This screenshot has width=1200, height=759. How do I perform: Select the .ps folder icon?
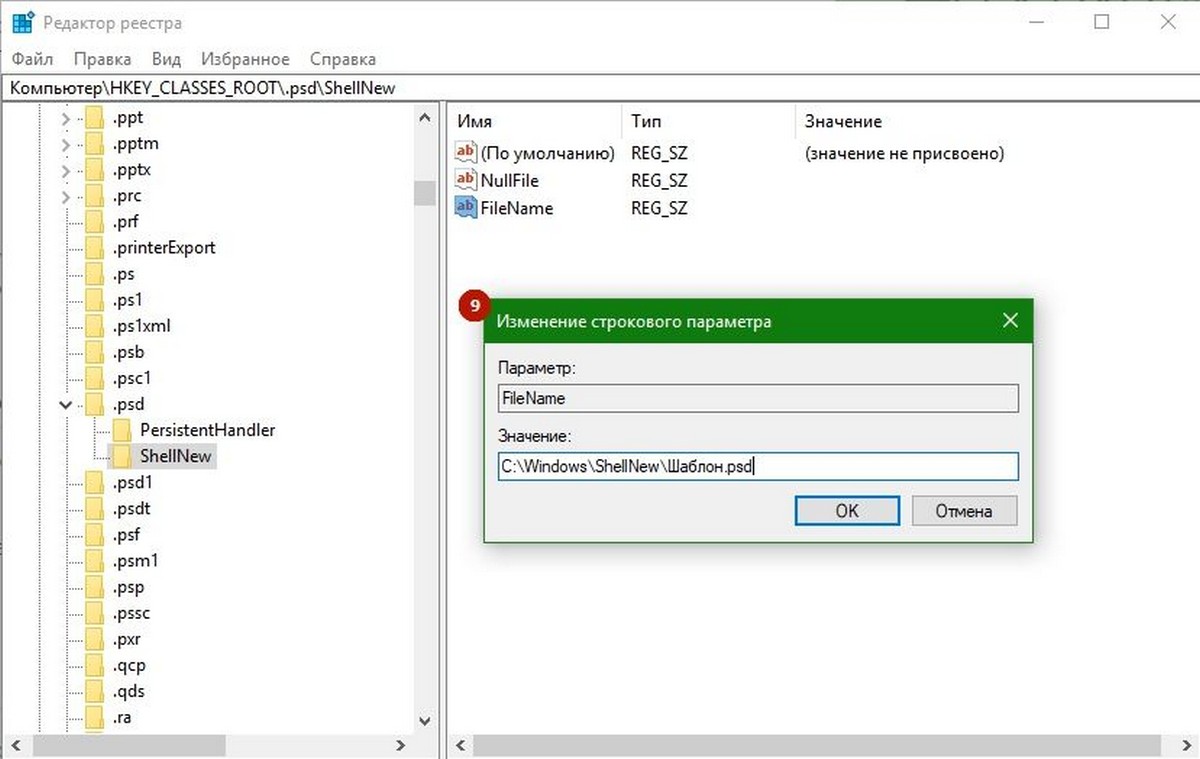[x=95, y=274]
